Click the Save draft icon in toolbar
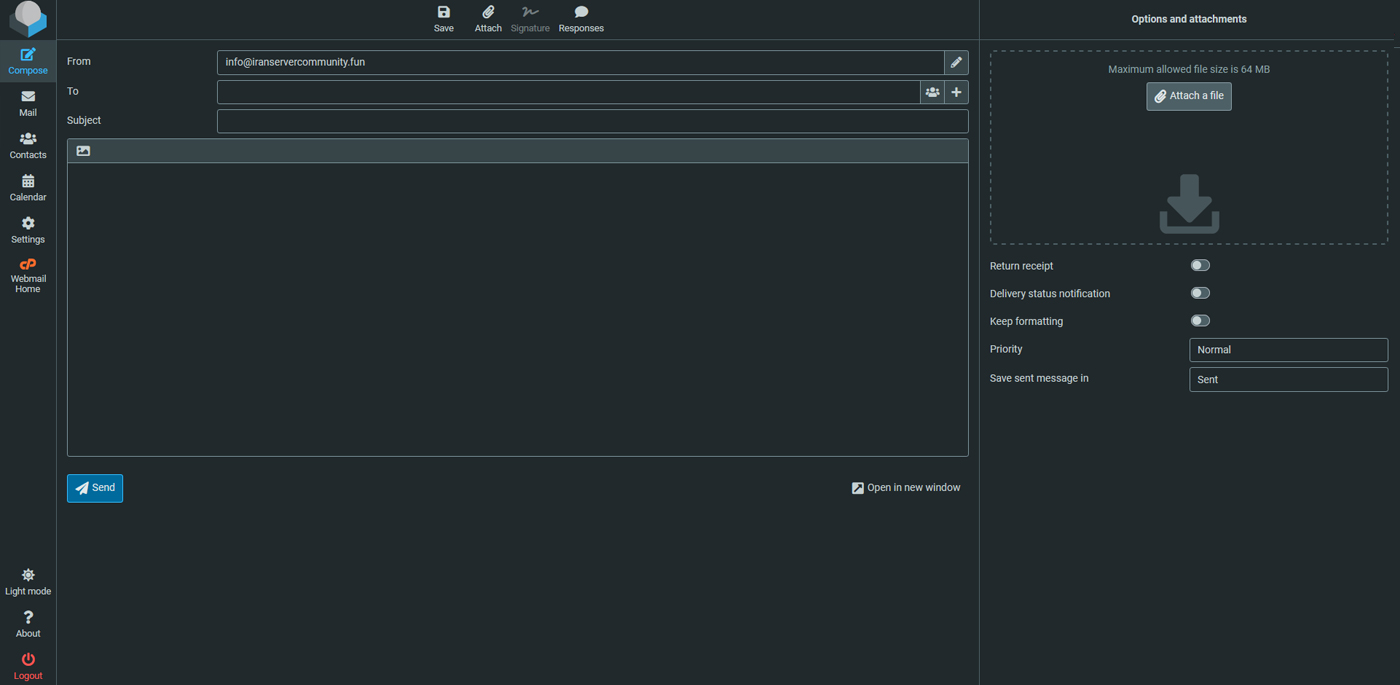The height and width of the screenshot is (685, 1400). (x=443, y=18)
